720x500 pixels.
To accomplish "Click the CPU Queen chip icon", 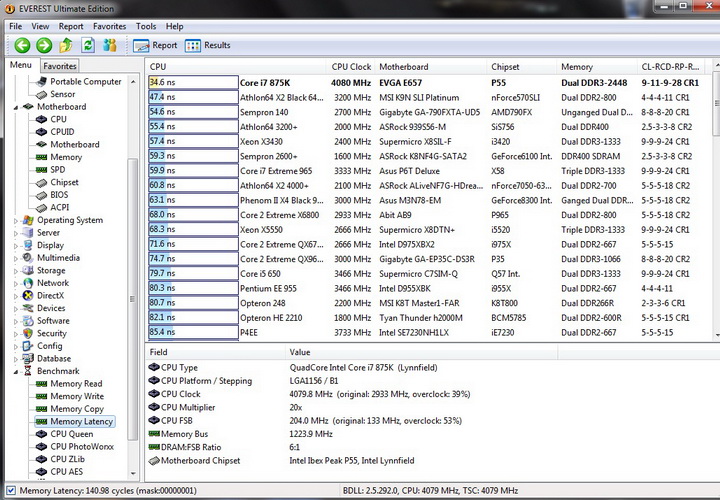I will pos(41,434).
